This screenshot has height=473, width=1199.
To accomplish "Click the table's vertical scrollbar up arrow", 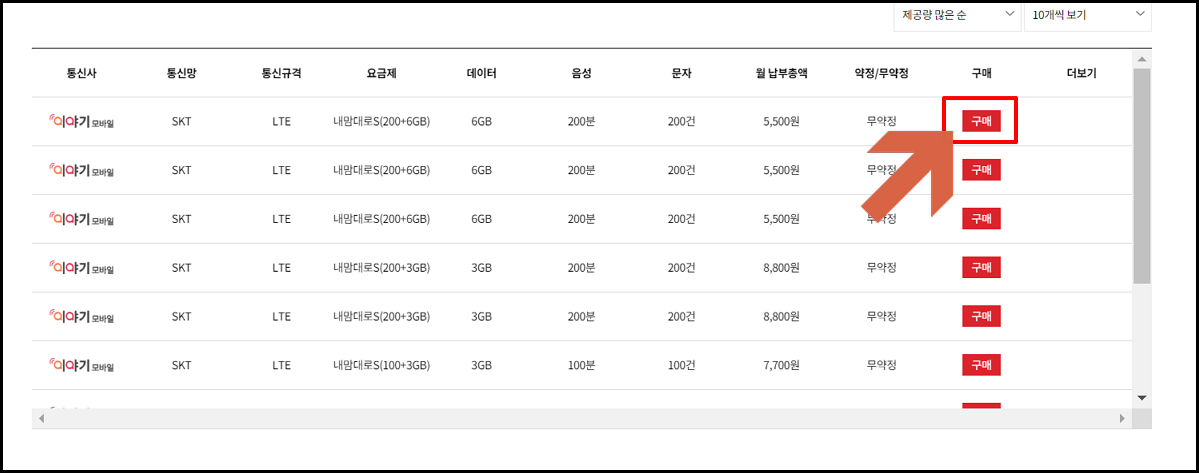I will coord(1142,59).
